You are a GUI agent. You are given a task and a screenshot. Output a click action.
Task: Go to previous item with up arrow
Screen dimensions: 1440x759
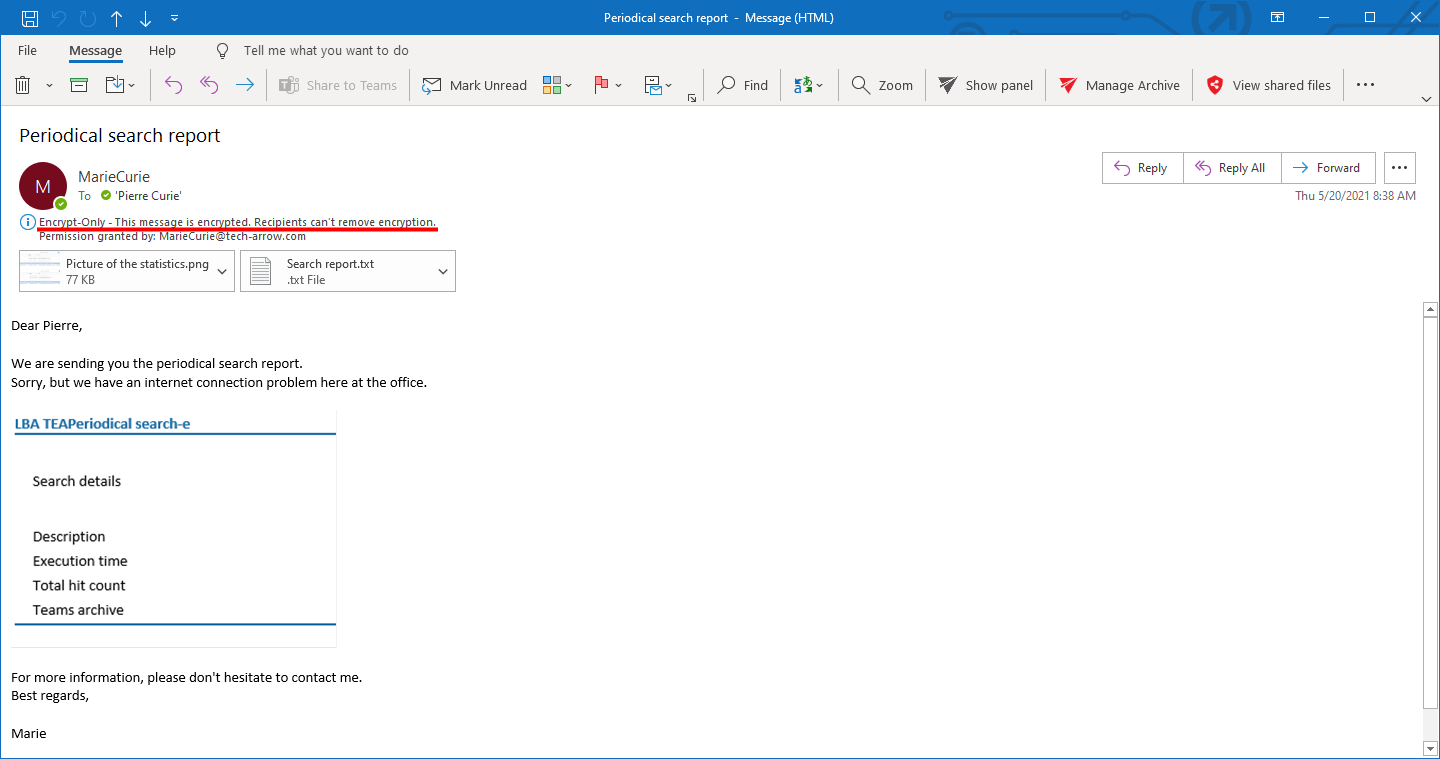[117, 18]
